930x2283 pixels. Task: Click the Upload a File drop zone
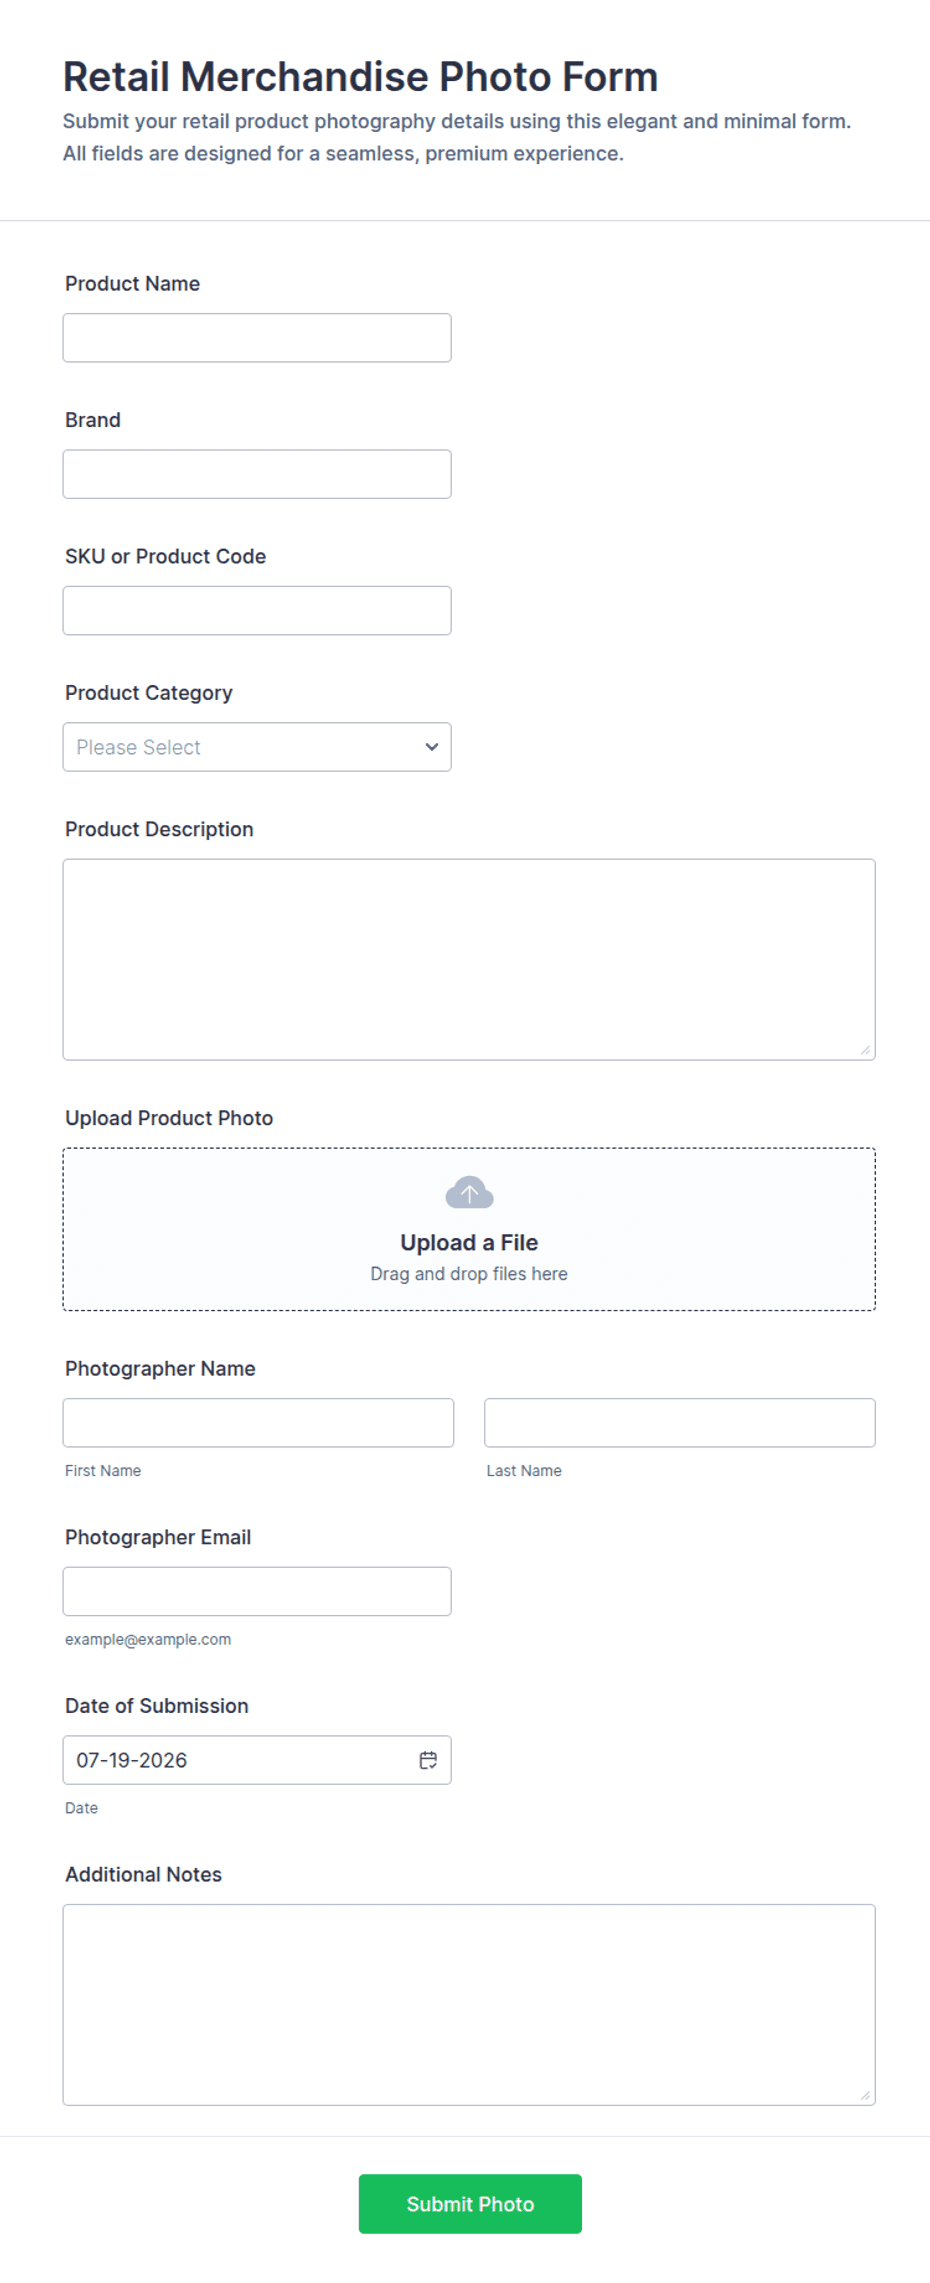point(469,1229)
